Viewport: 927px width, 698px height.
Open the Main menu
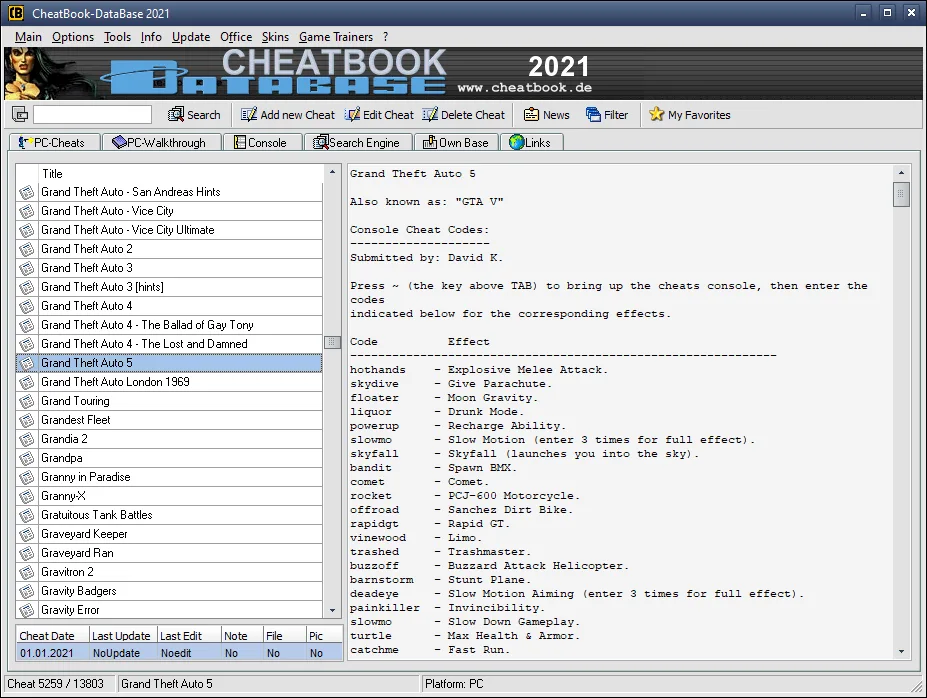pos(28,37)
